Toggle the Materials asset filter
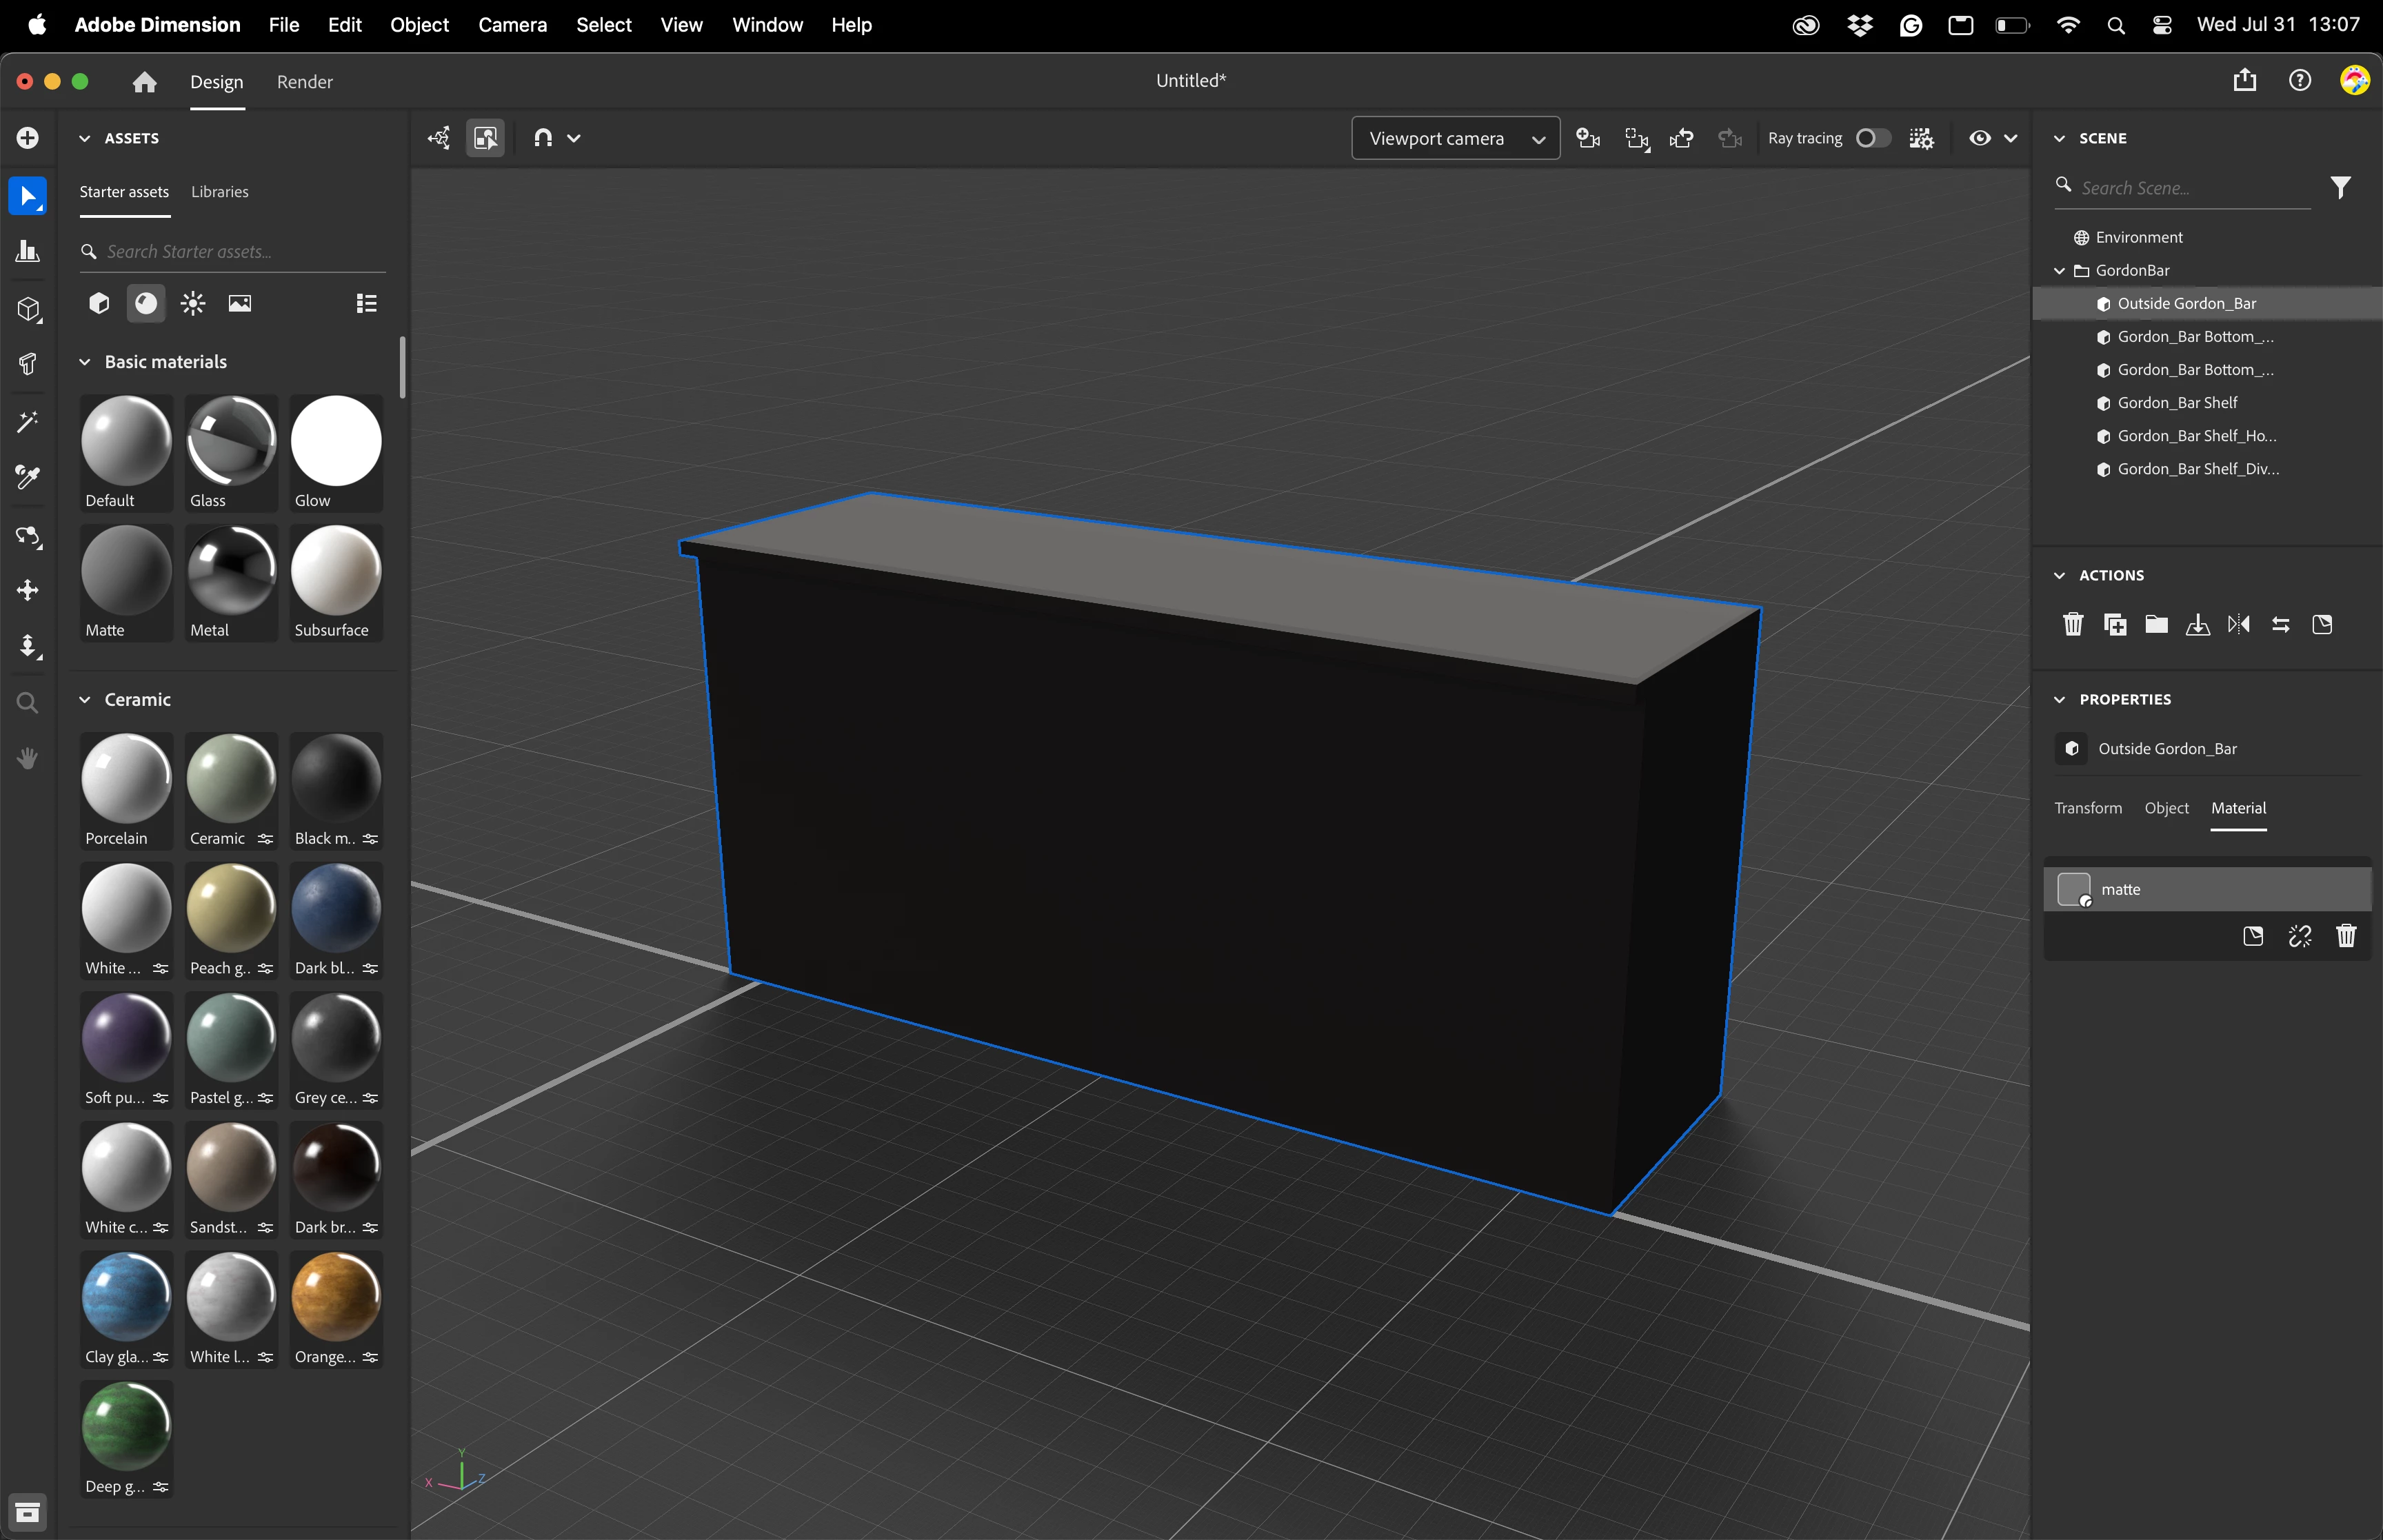Screen dimensions: 2383x1540 pyautogui.click(x=146, y=303)
